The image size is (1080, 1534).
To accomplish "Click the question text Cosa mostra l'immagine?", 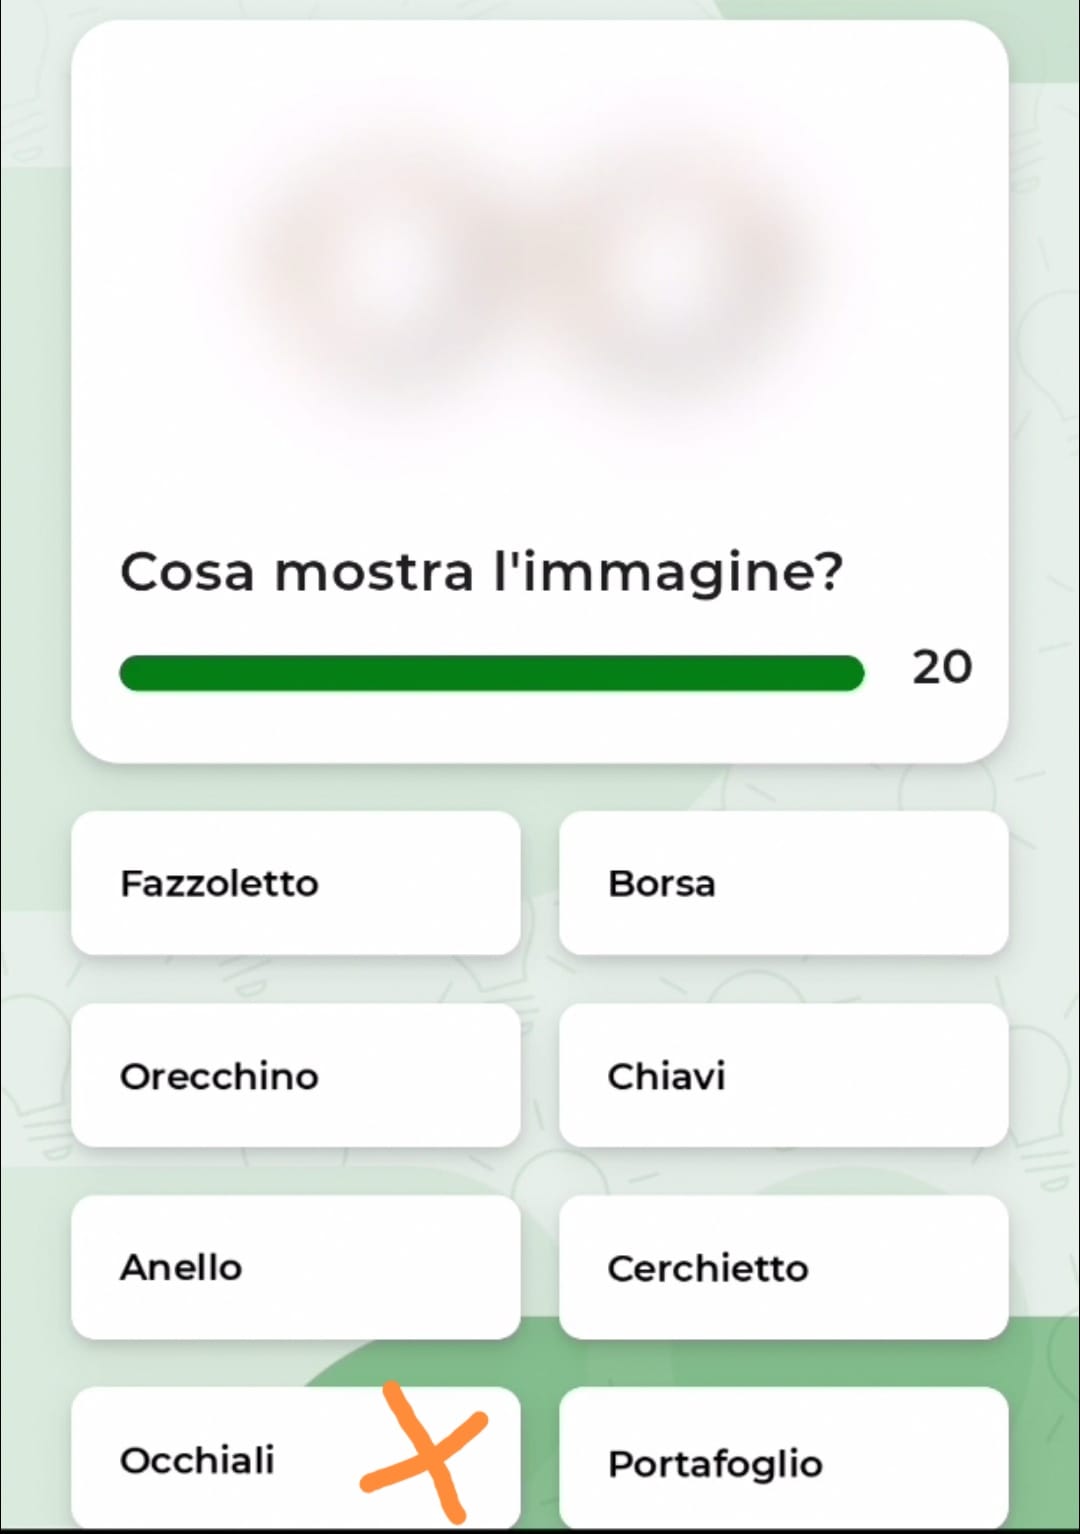I will pyautogui.click(x=481, y=573).
